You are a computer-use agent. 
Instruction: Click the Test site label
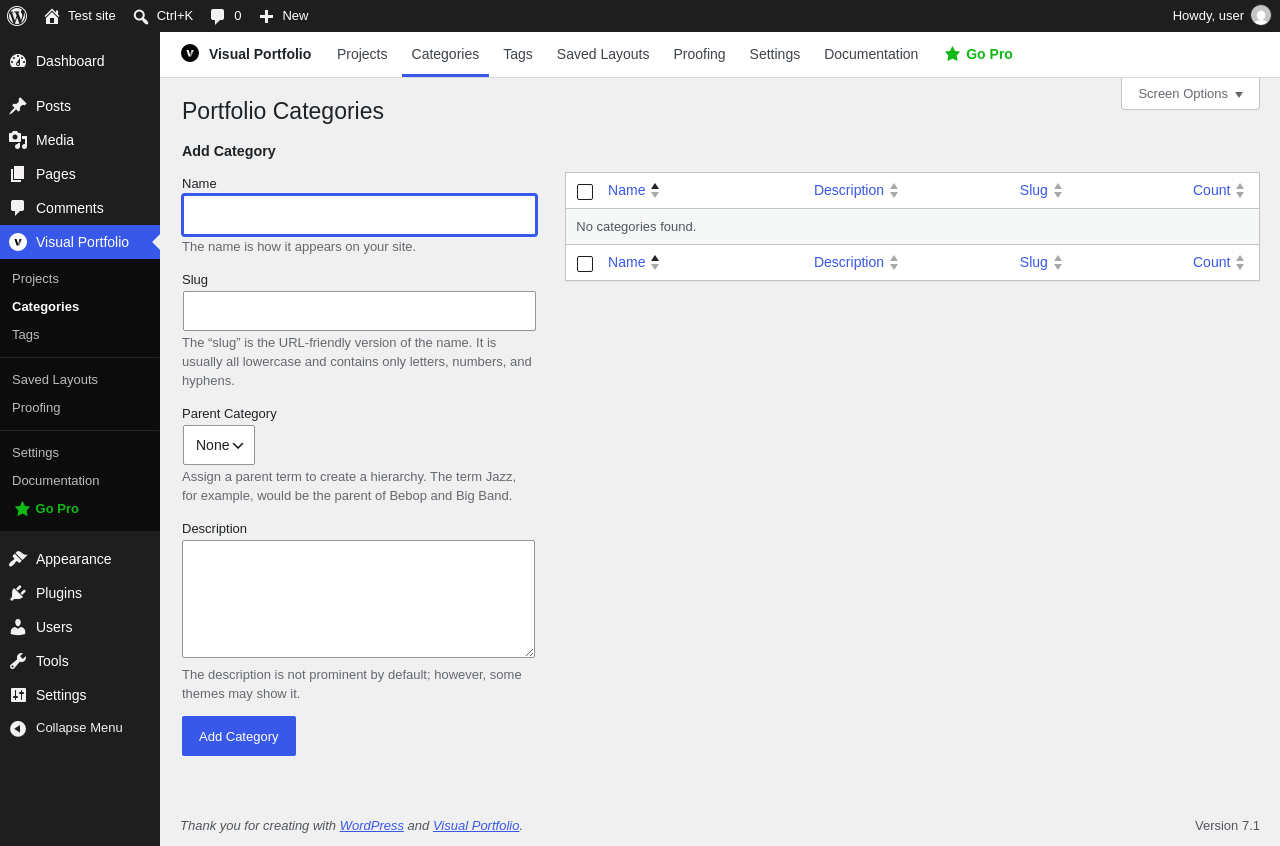pos(92,16)
